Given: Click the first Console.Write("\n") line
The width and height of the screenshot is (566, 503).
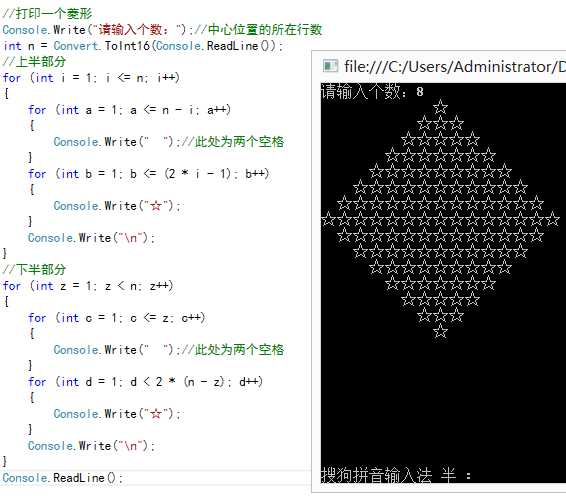Looking at the screenshot, I should (x=92, y=238).
